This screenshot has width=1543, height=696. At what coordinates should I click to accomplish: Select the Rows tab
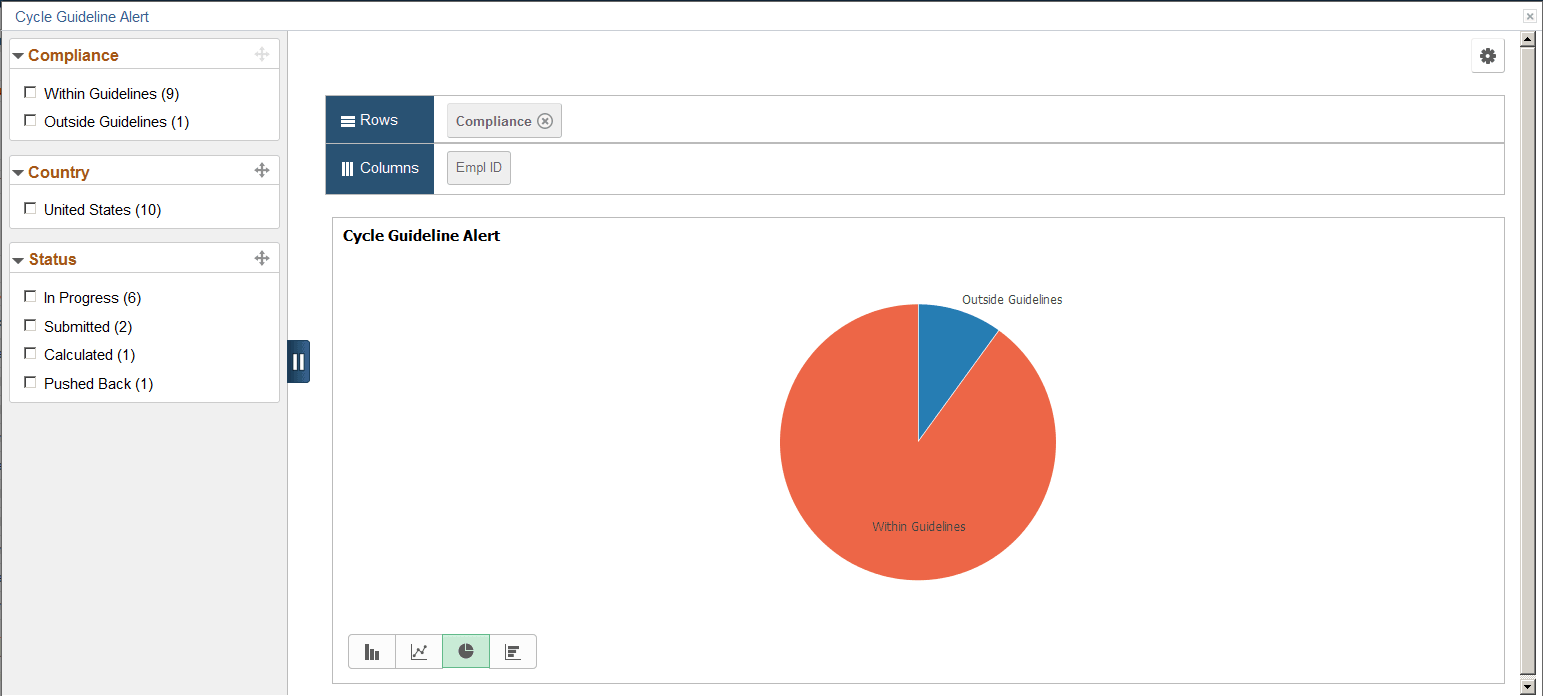379,118
